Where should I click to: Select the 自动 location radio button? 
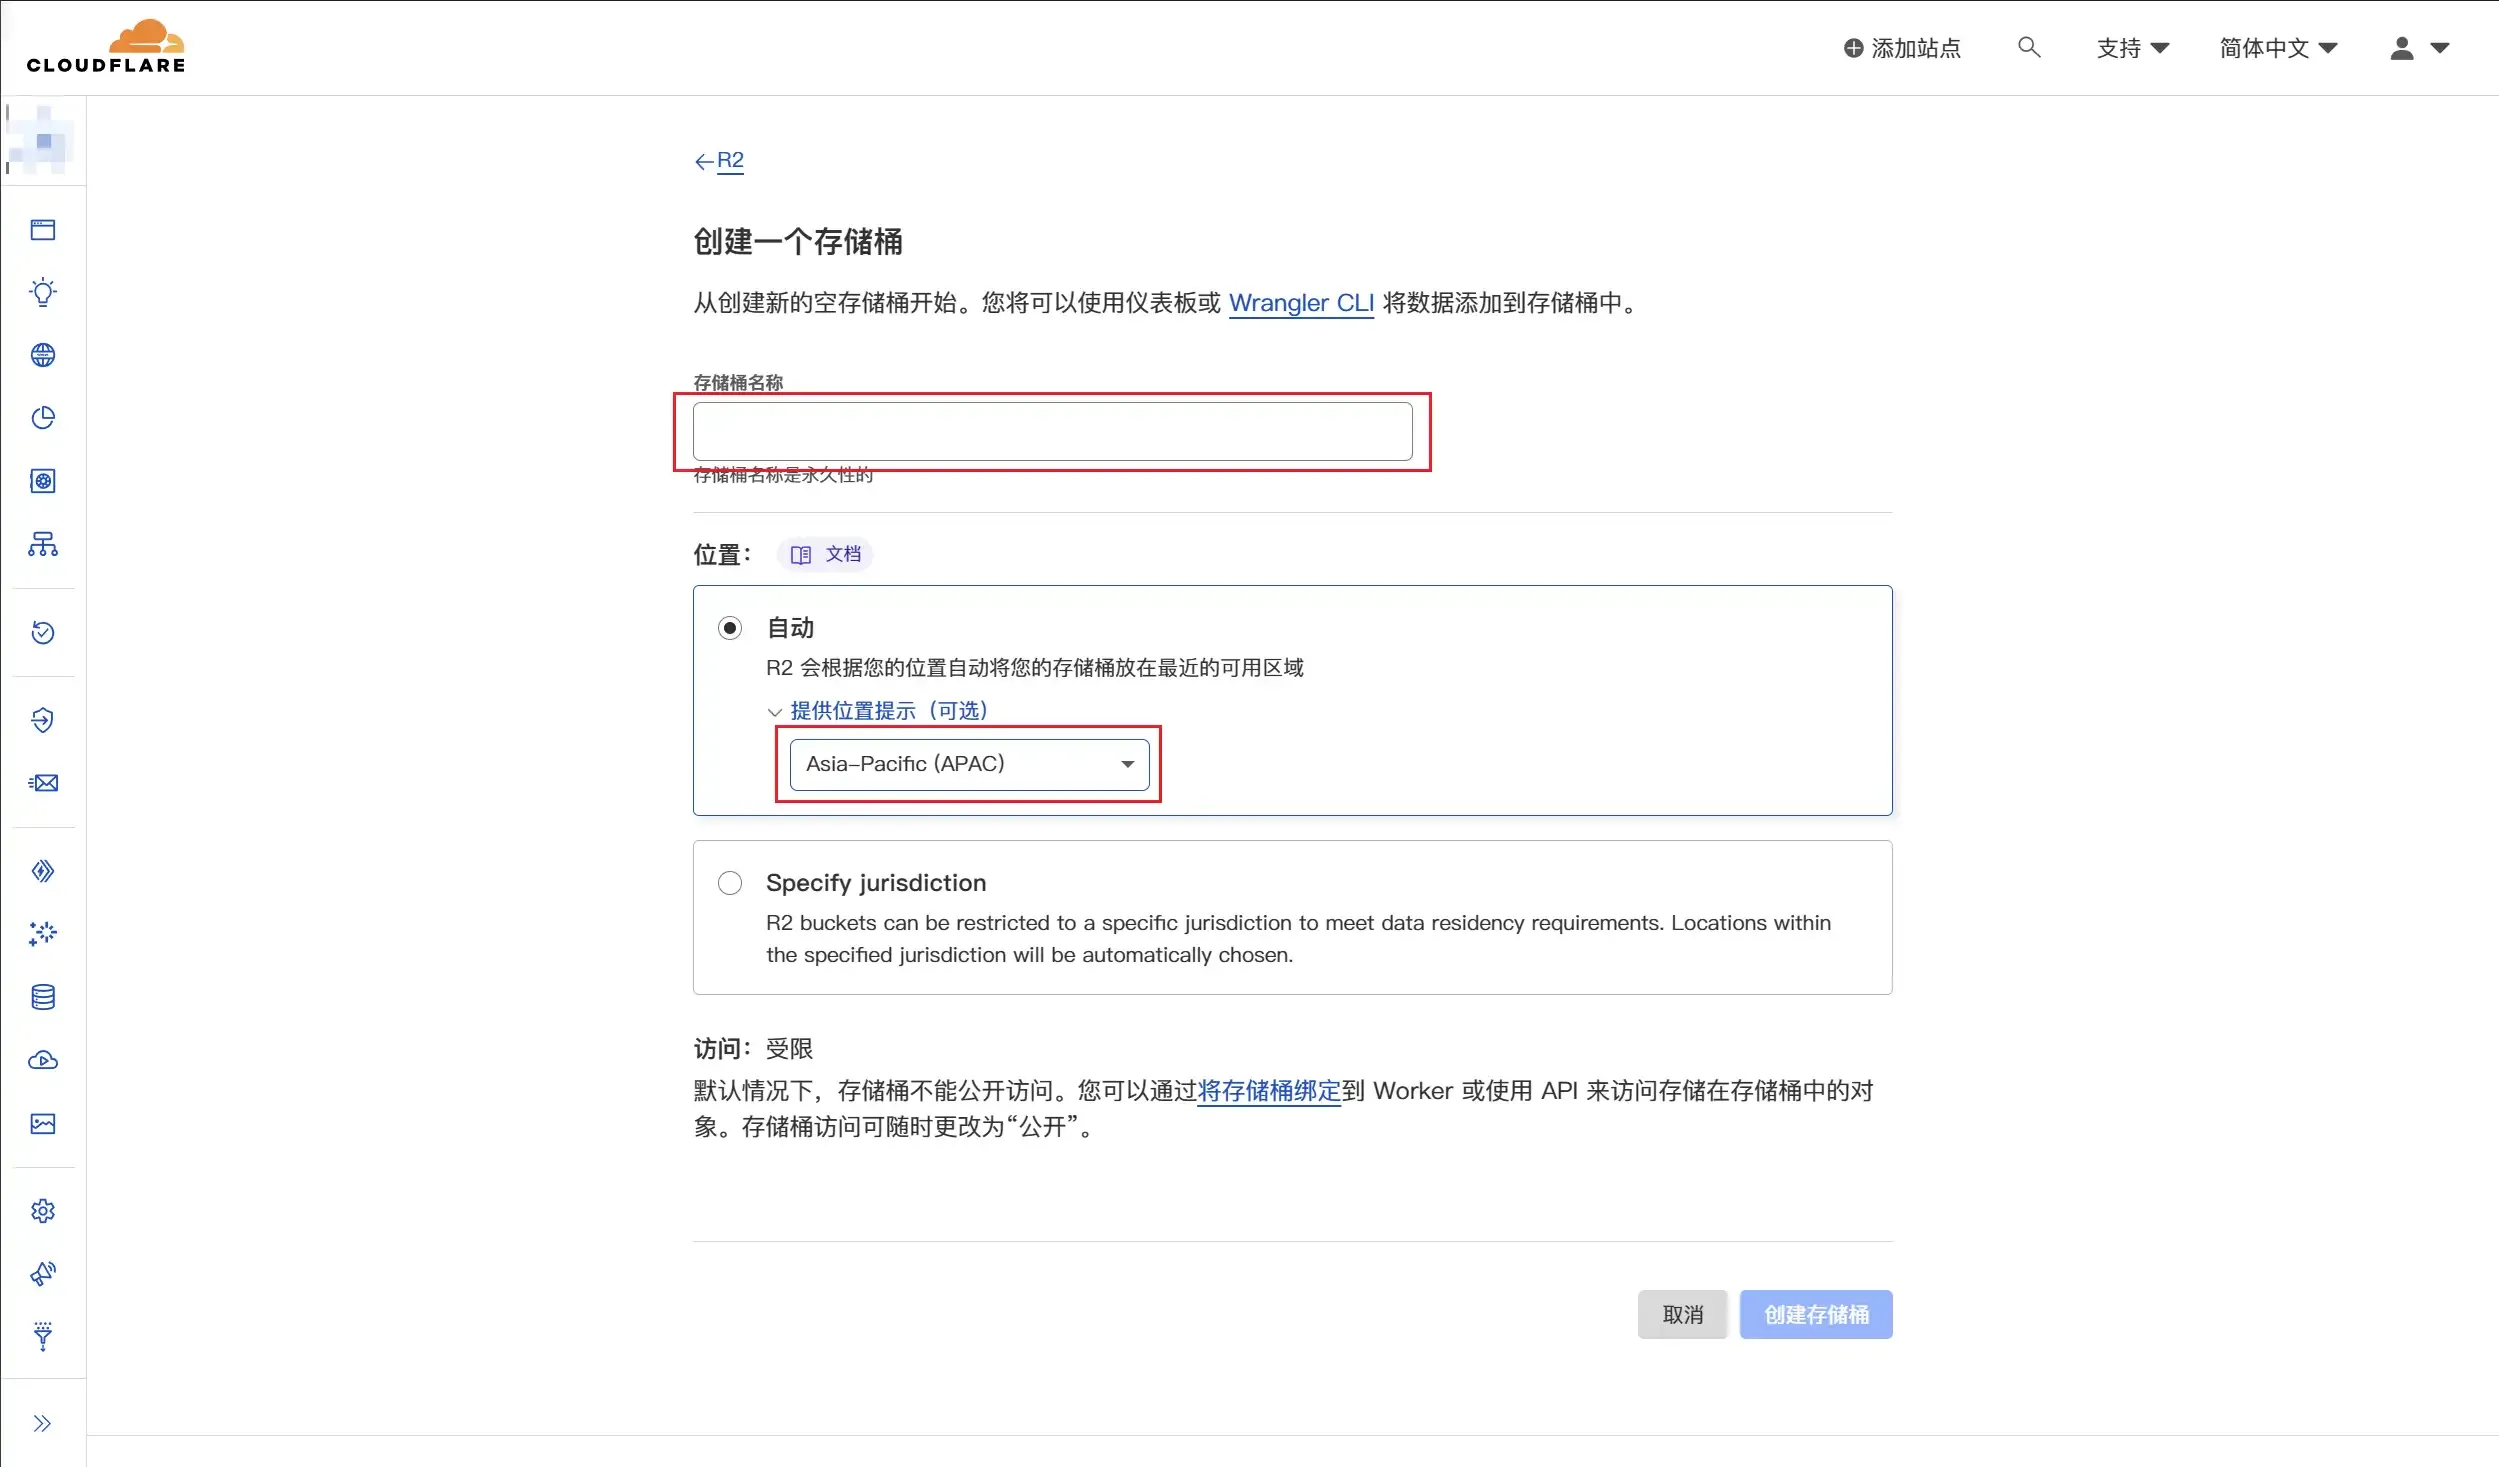point(730,628)
